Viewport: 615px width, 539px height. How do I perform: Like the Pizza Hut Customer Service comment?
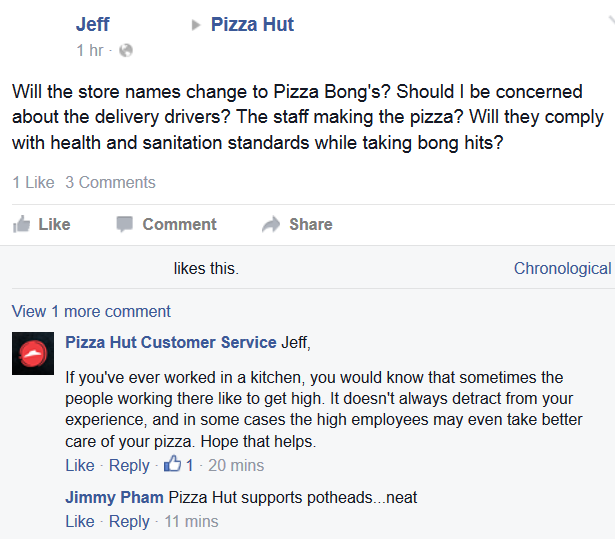coord(80,466)
